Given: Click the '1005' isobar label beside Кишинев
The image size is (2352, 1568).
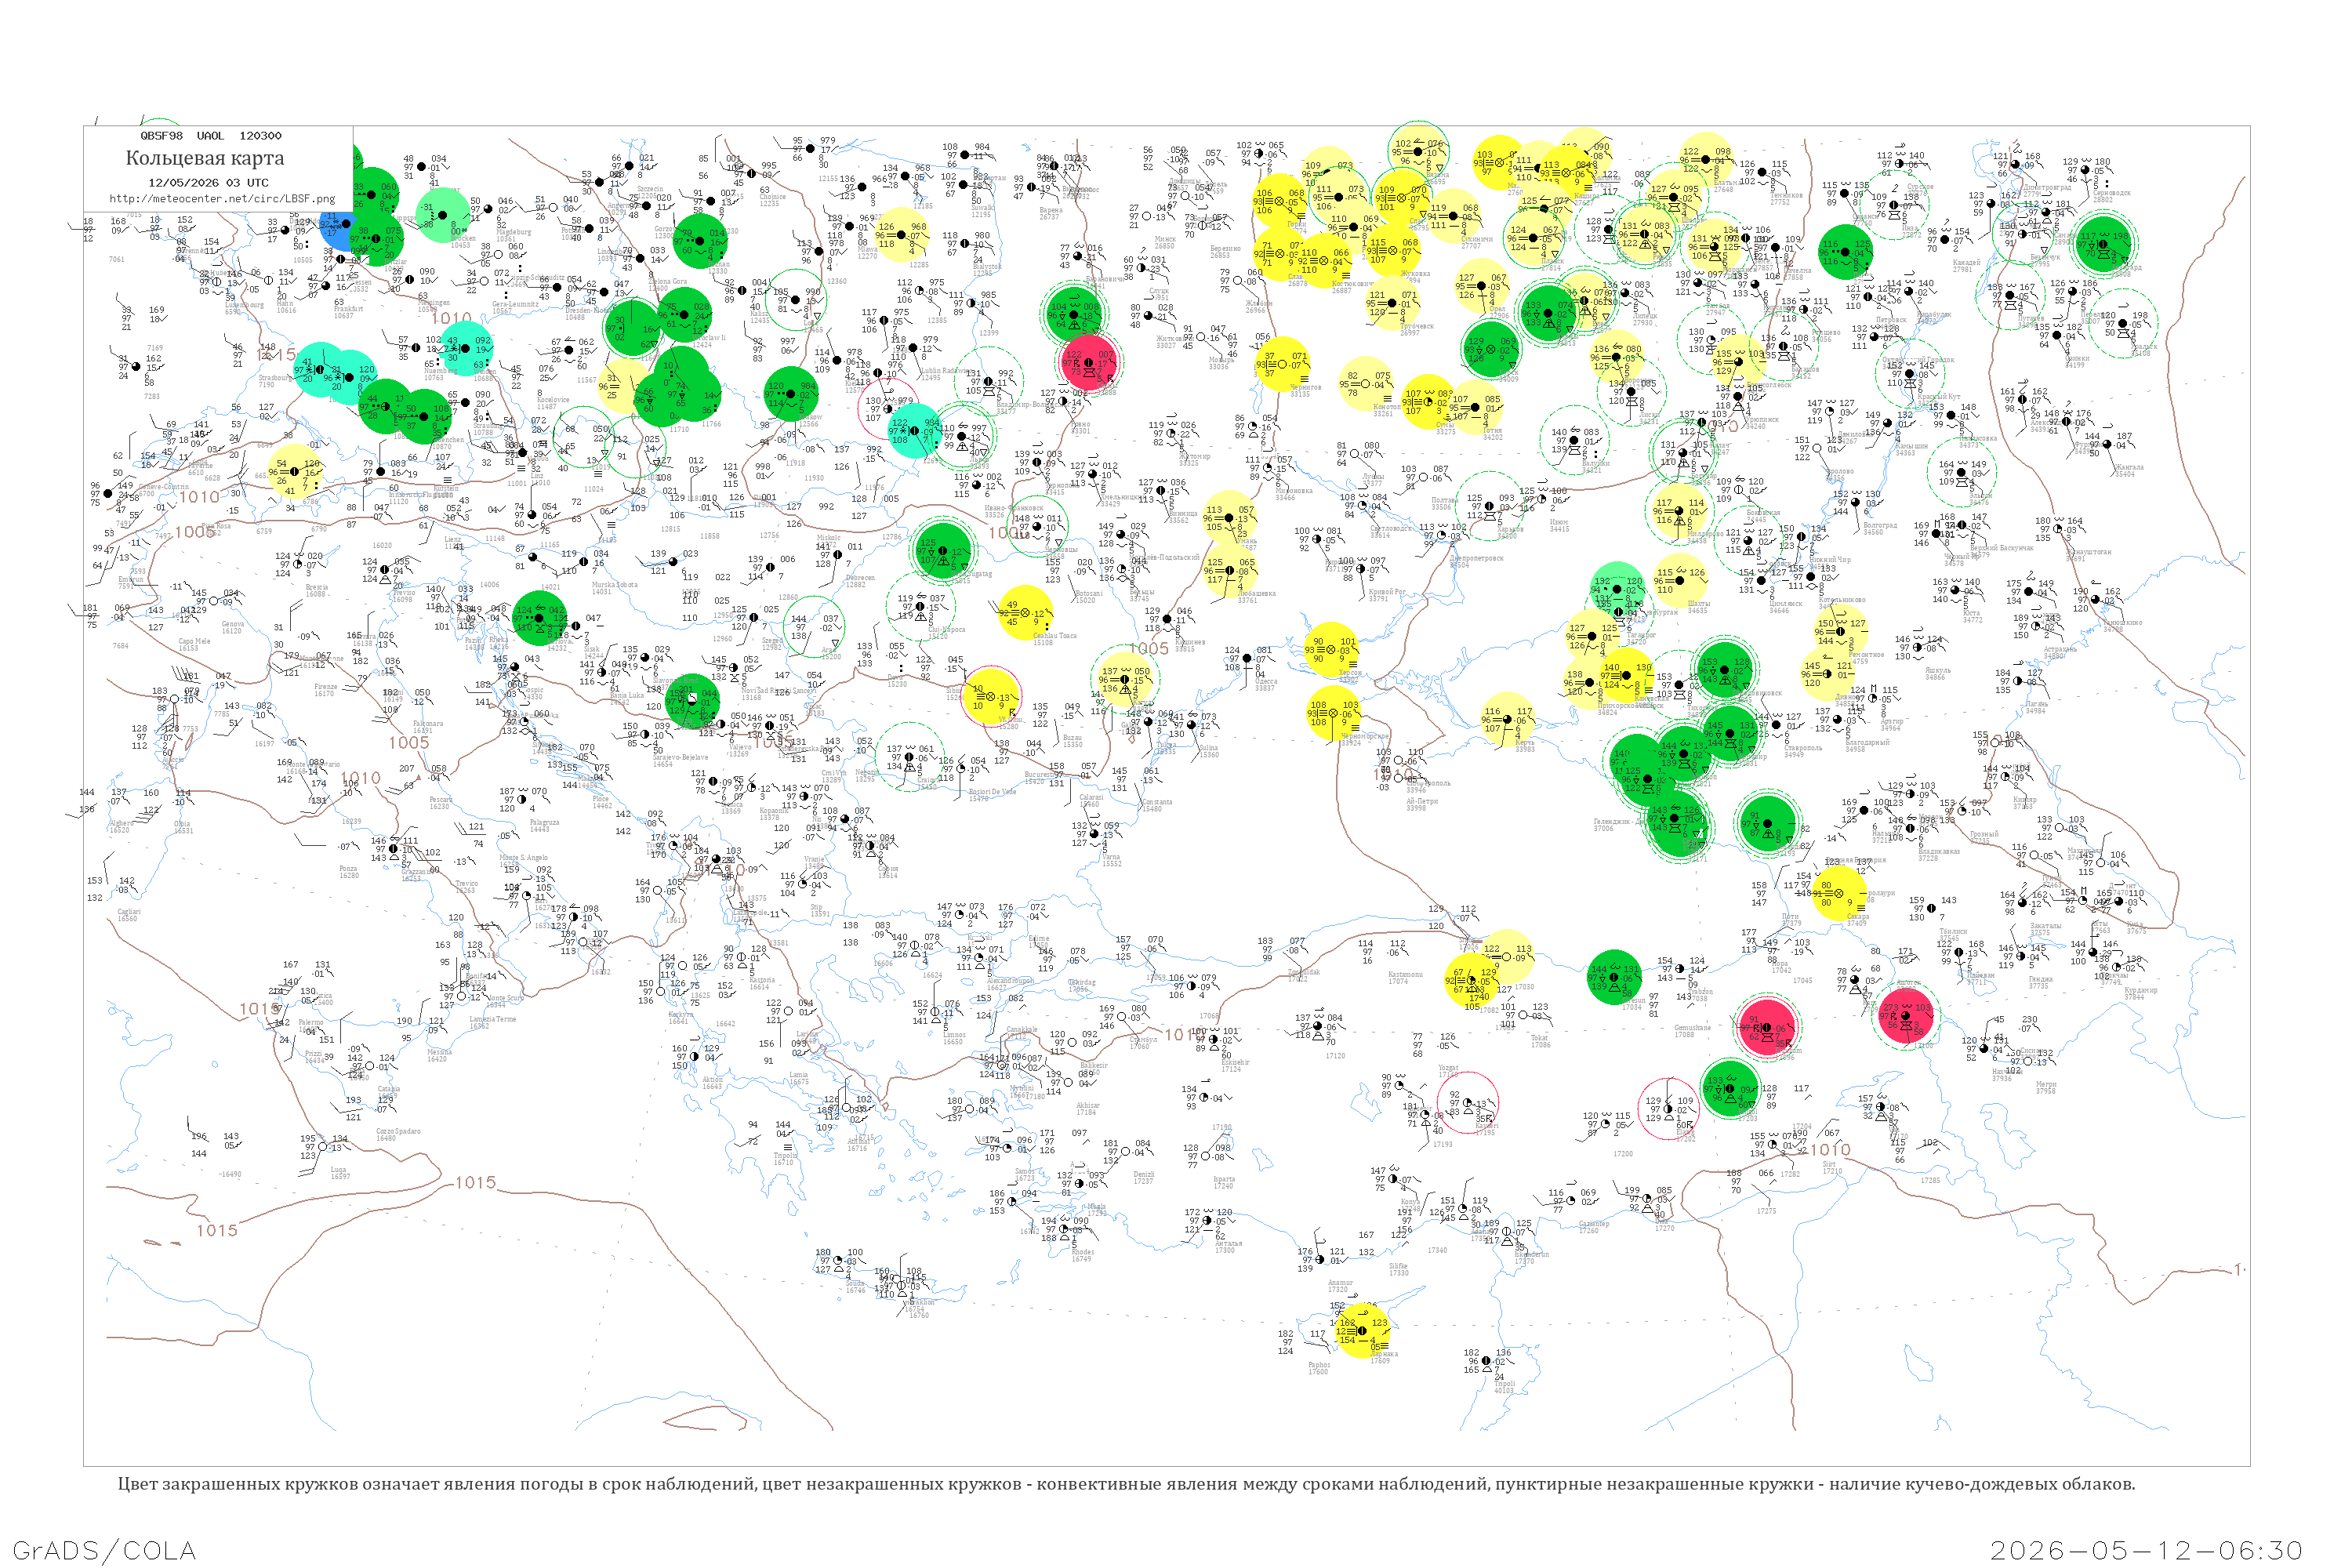Looking at the screenshot, I should pos(1149,648).
